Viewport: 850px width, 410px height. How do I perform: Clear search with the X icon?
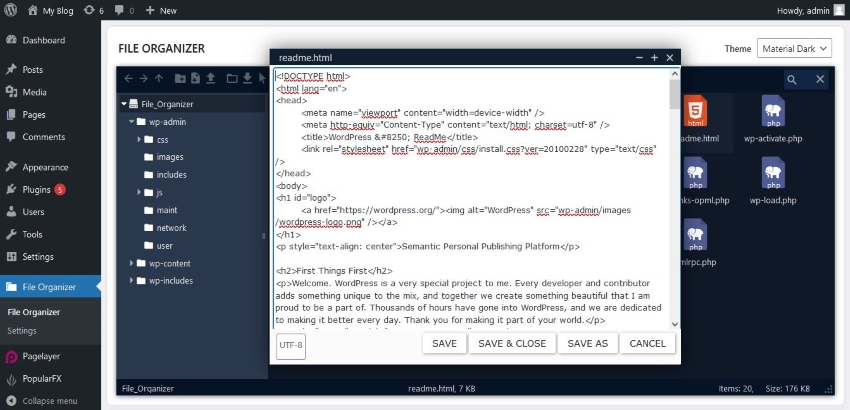(820, 80)
